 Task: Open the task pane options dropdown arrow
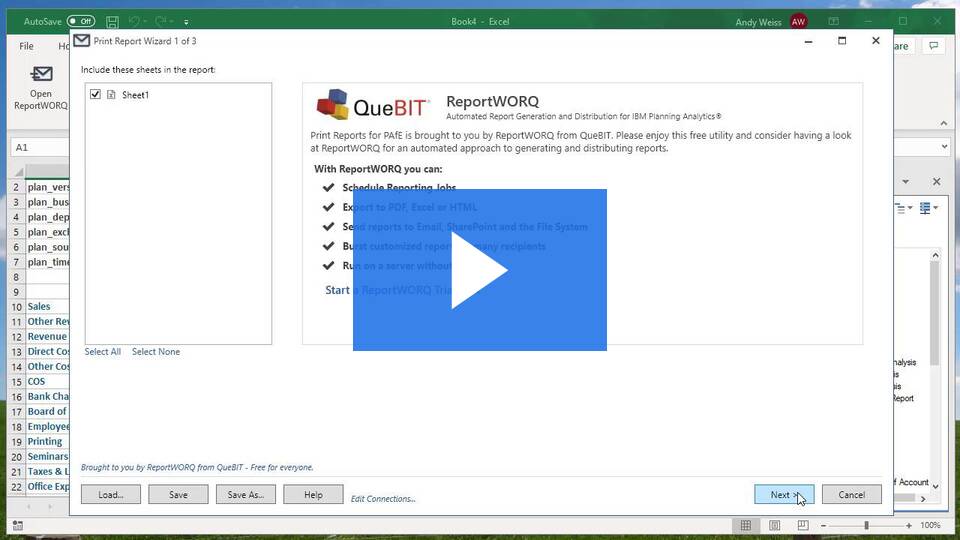pos(906,182)
